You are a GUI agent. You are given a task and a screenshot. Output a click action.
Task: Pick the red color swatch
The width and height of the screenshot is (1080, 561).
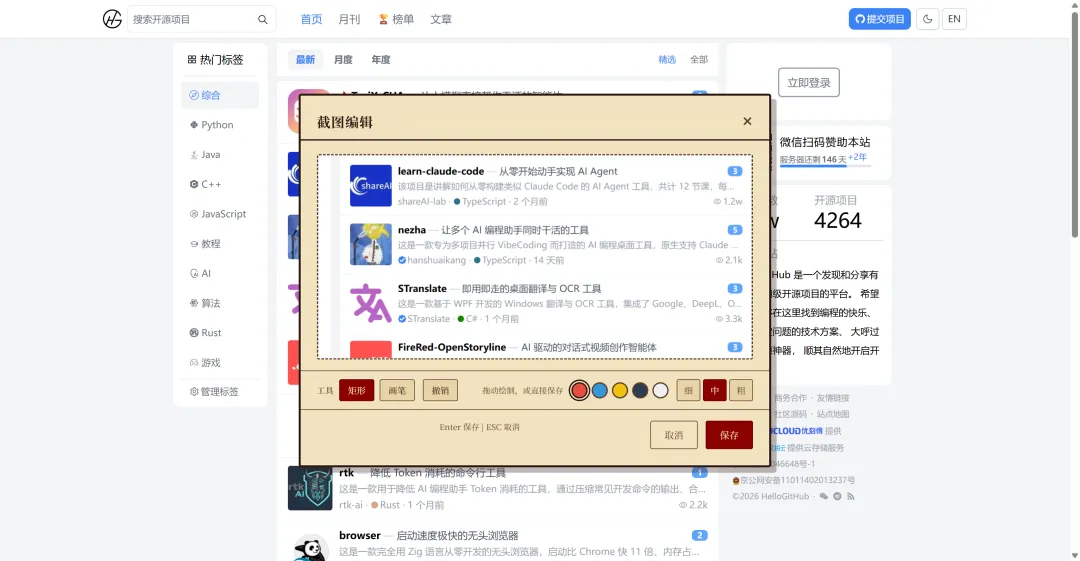click(579, 391)
